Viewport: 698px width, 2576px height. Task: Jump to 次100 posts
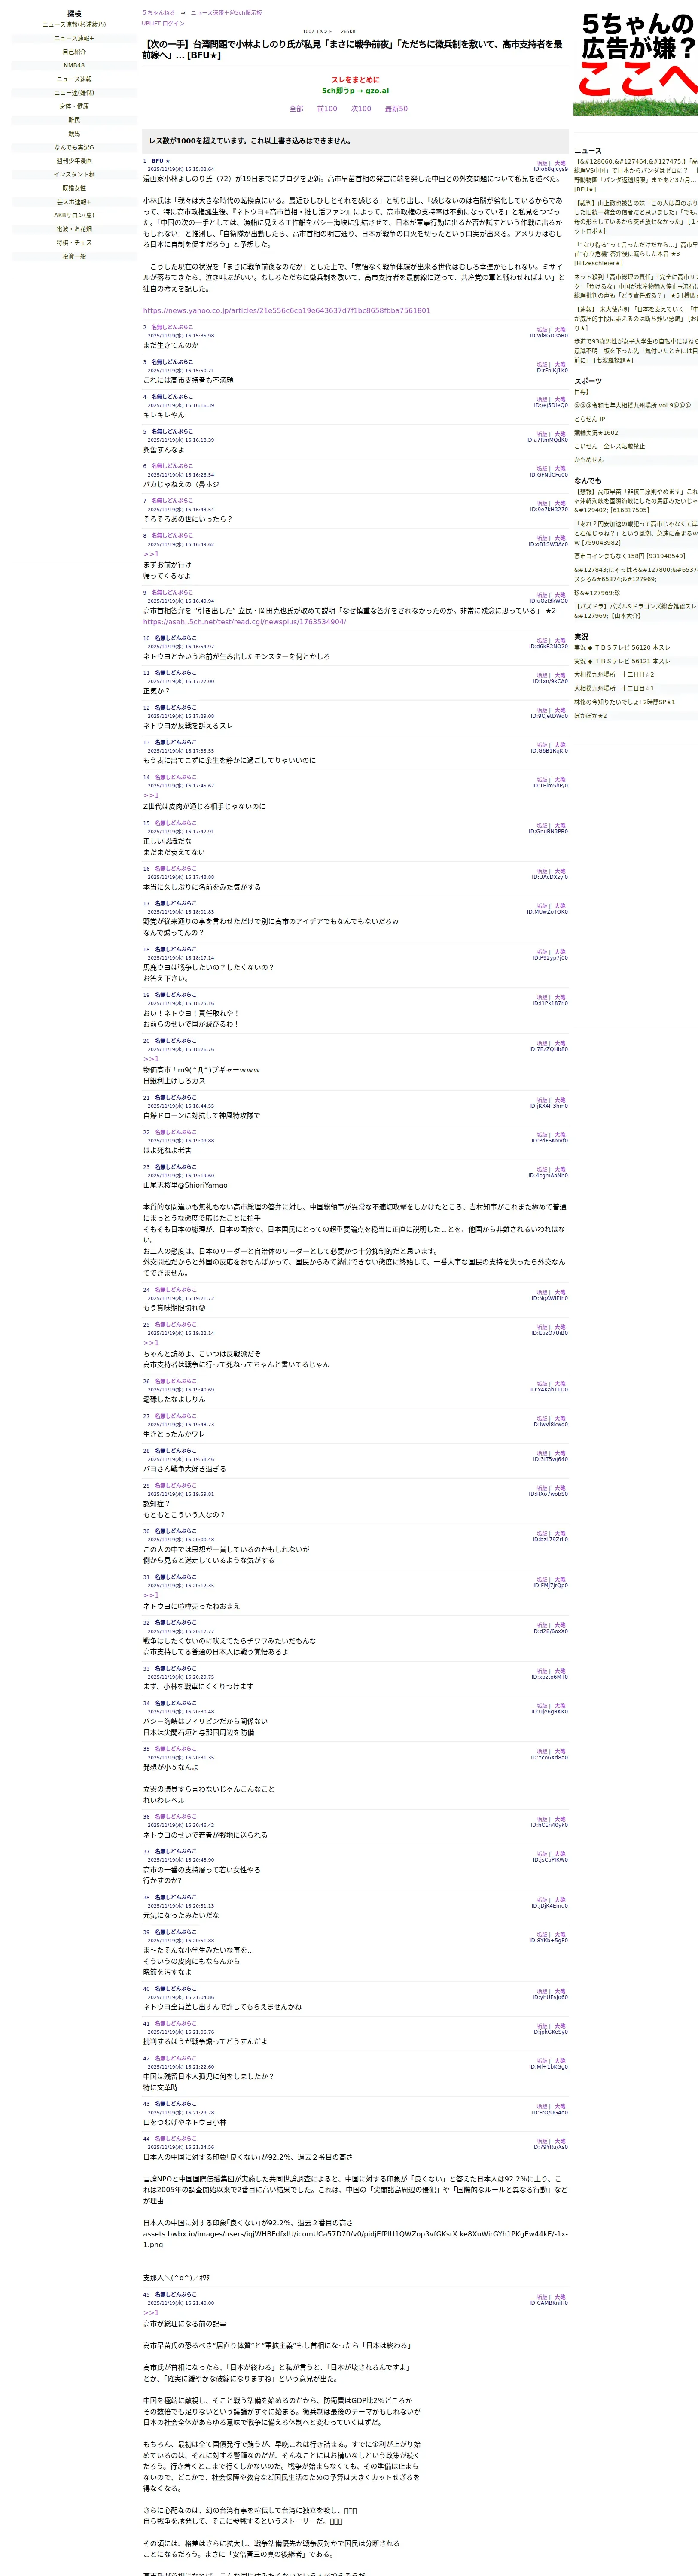click(361, 109)
